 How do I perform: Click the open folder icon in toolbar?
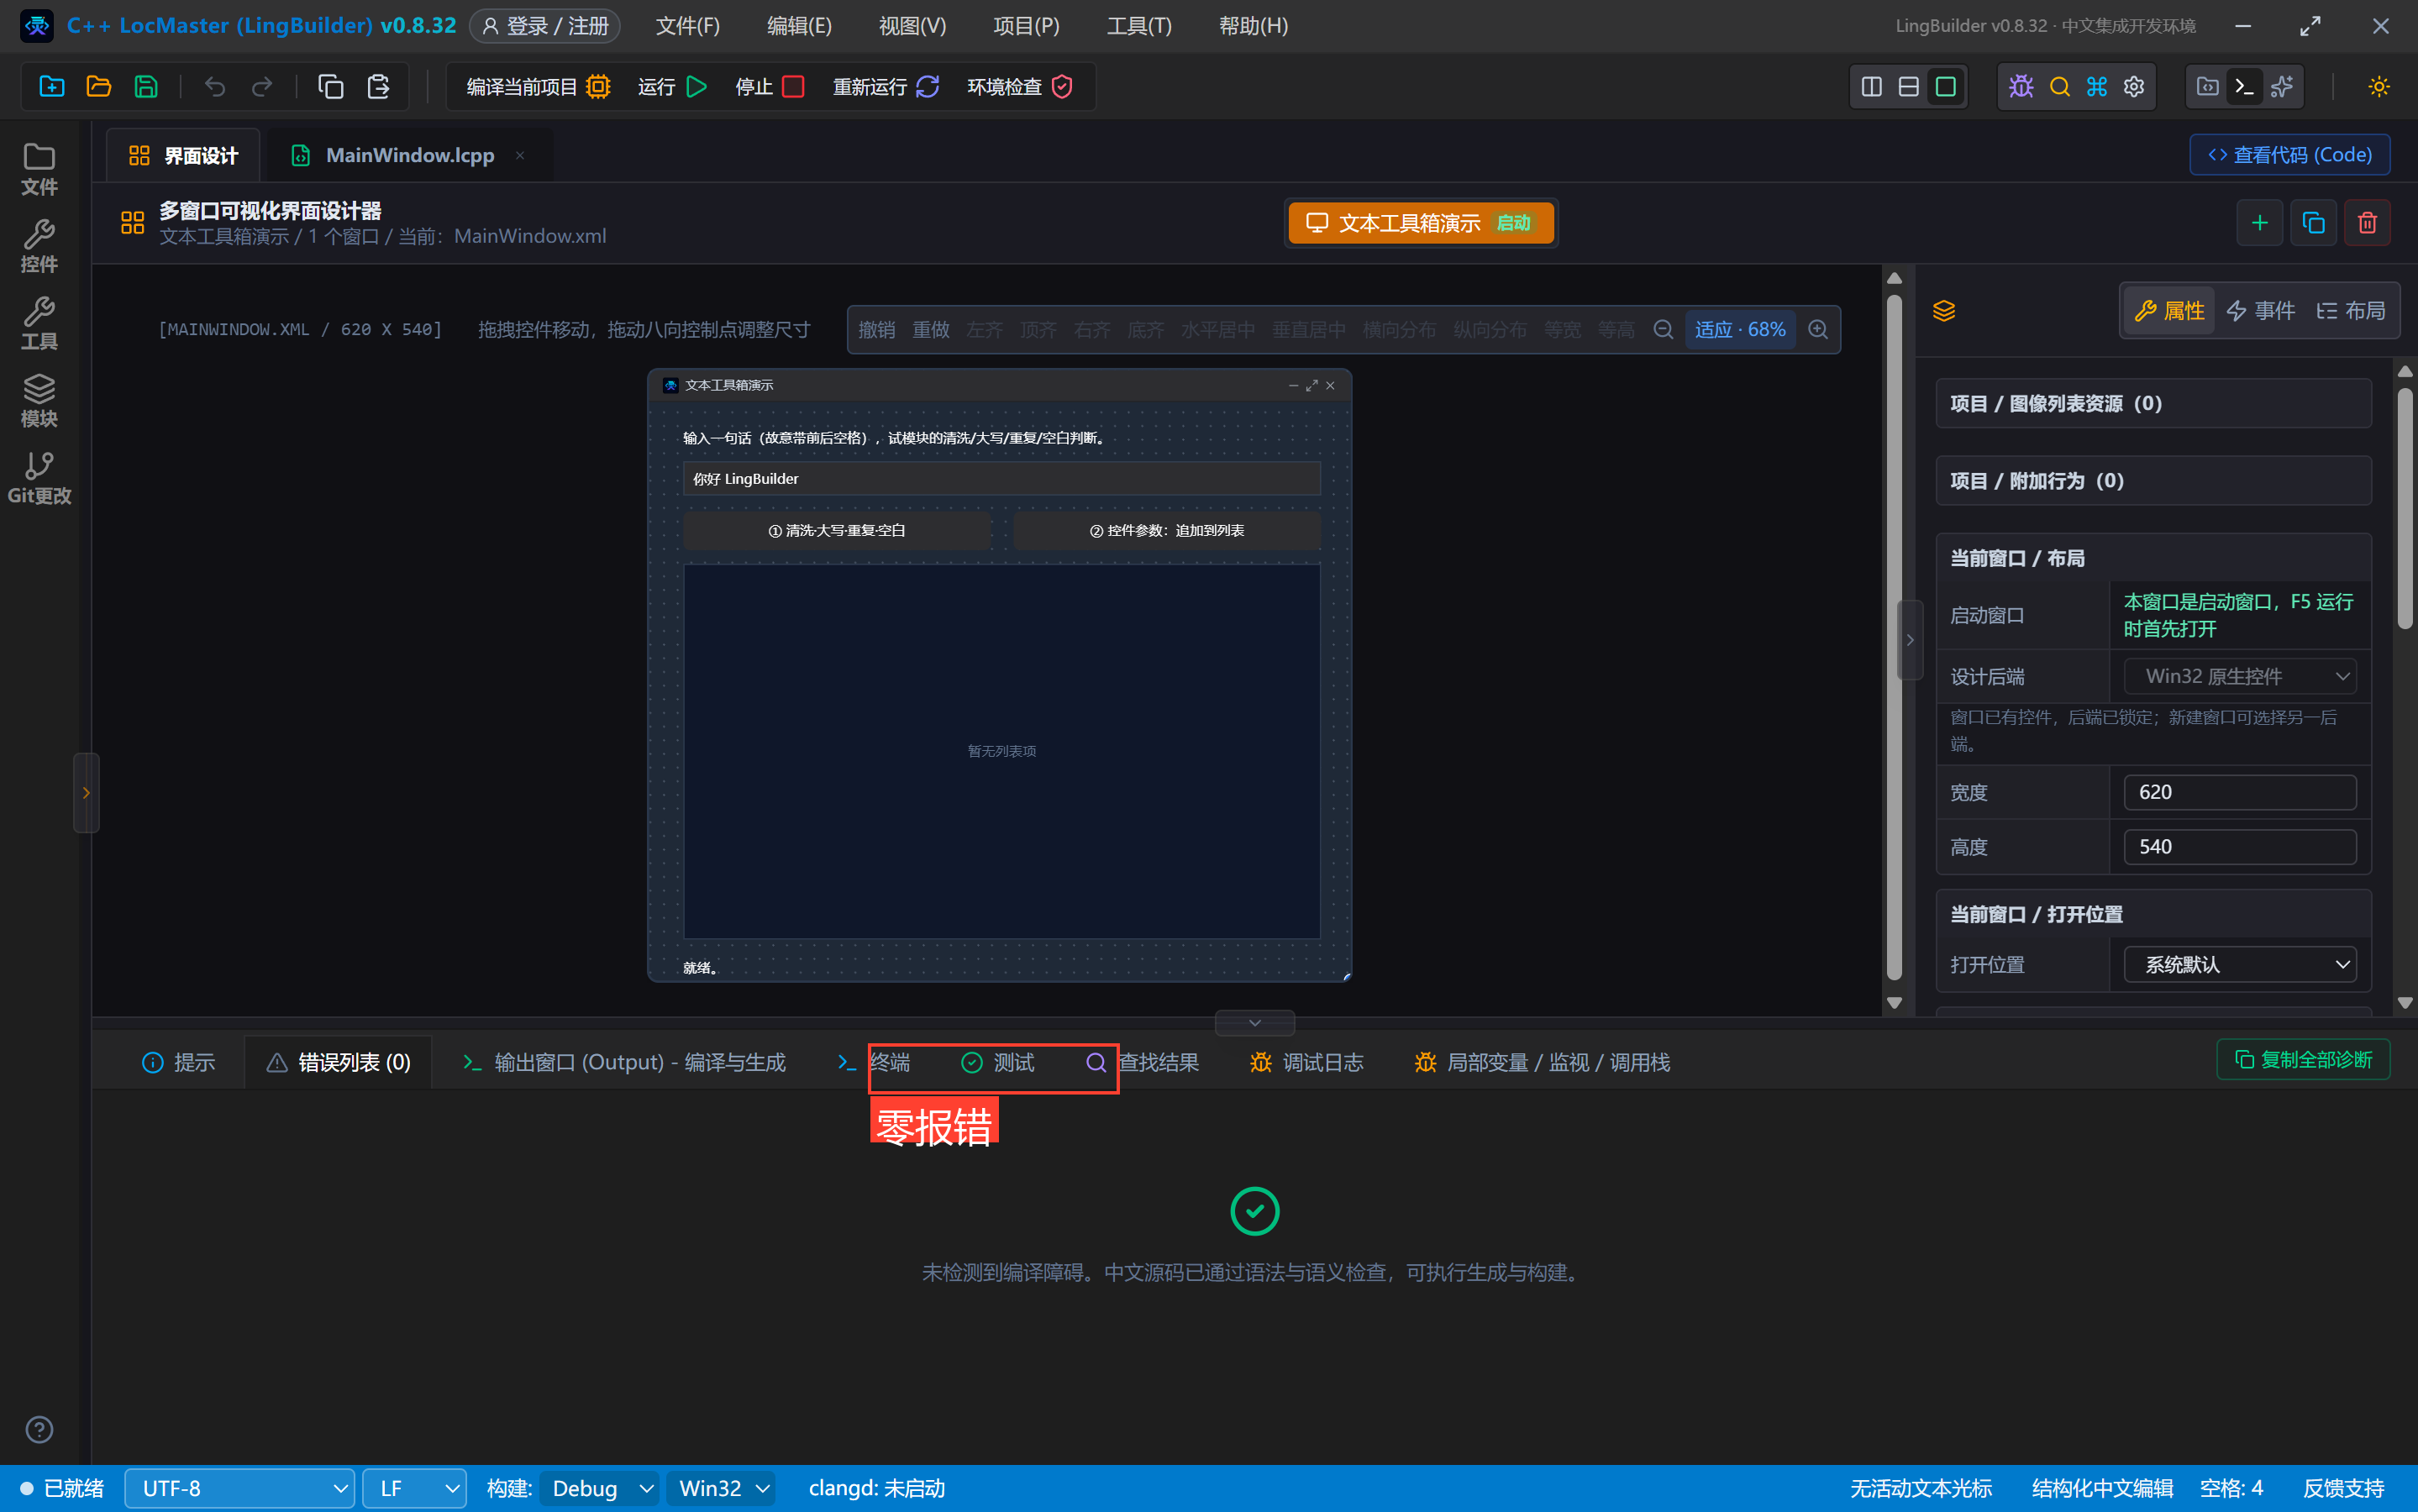(x=99, y=86)
